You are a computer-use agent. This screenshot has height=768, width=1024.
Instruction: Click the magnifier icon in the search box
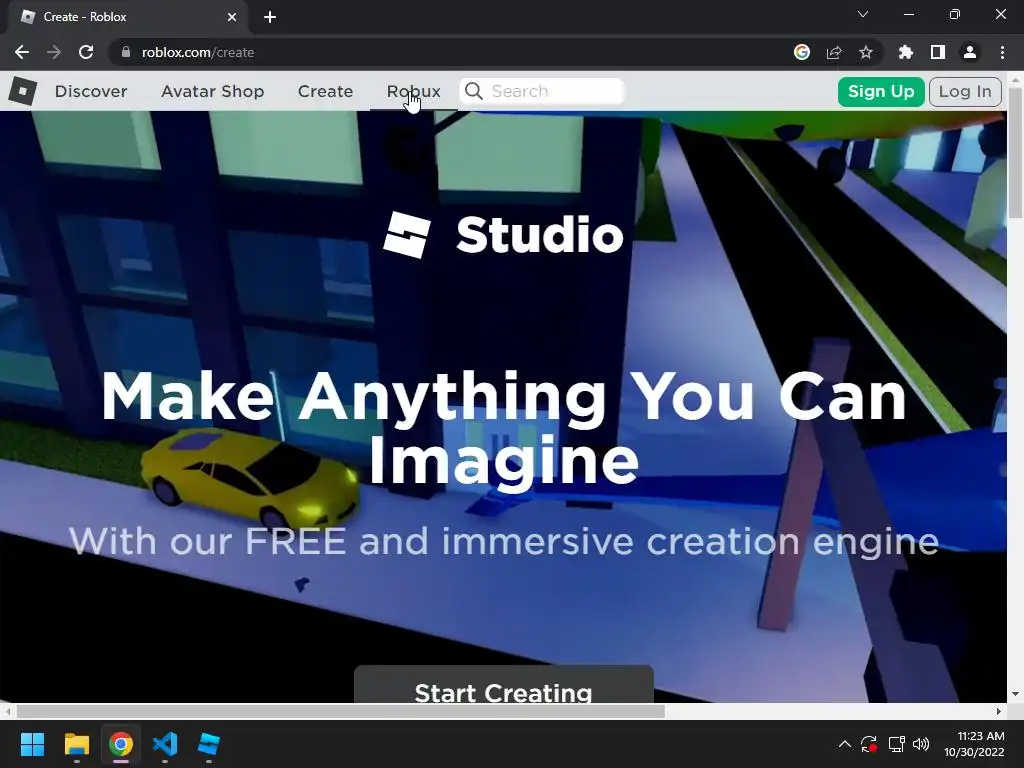coord(474,91)
